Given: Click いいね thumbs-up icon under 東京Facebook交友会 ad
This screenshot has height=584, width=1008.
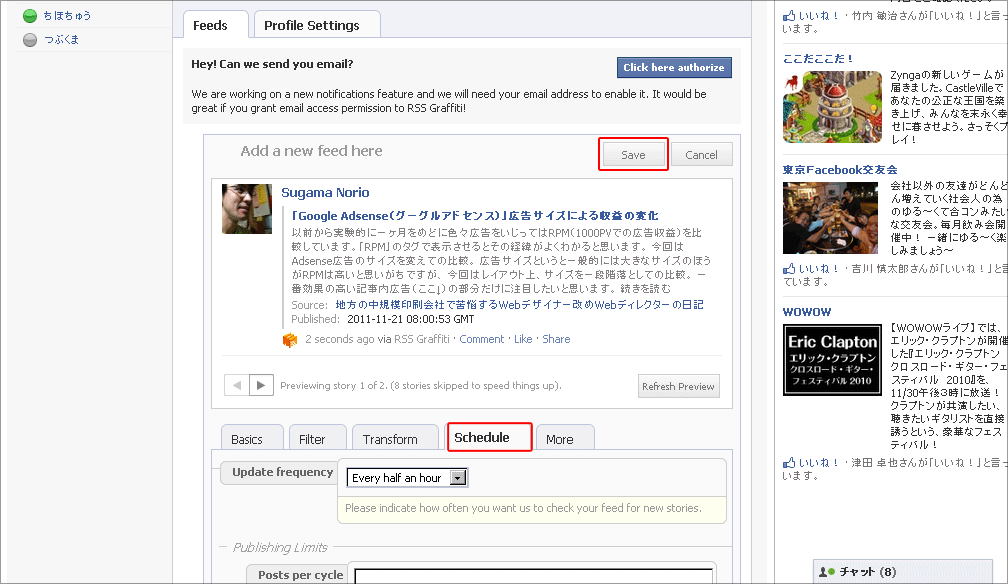Looking at the screenshot, I should (x=789, y=268).
